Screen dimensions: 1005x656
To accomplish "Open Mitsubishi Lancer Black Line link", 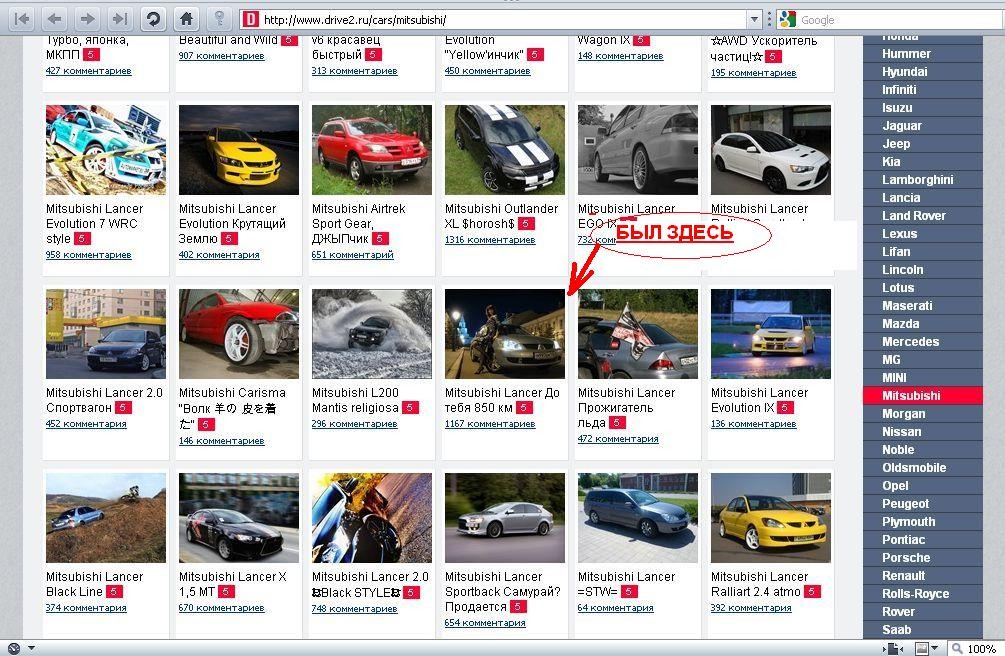I will click(94, 584).
